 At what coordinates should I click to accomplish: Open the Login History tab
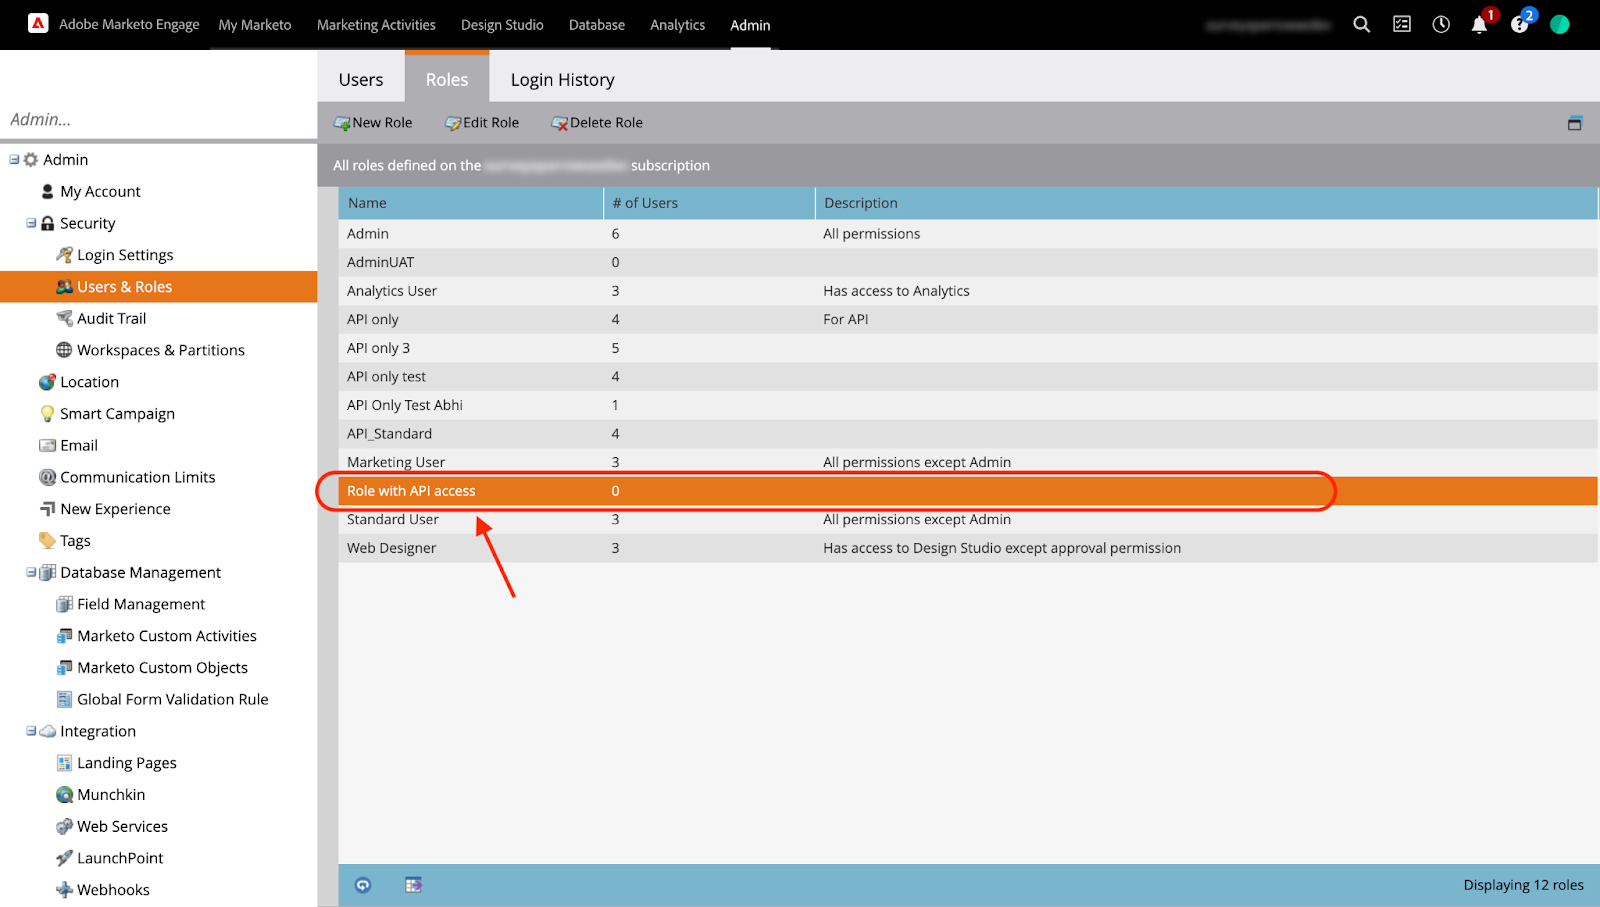coord(562,80)
